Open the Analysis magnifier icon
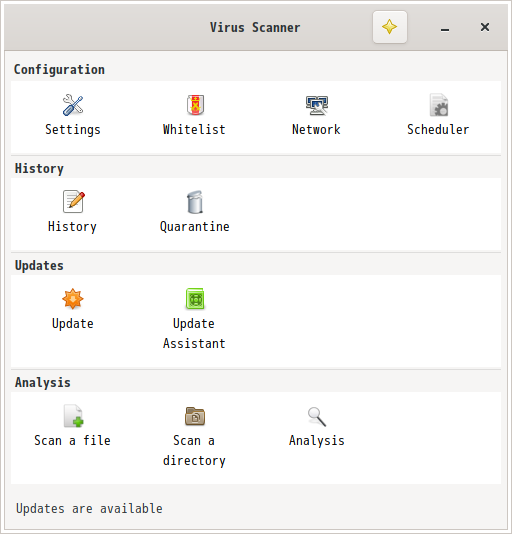 (317, 417)
